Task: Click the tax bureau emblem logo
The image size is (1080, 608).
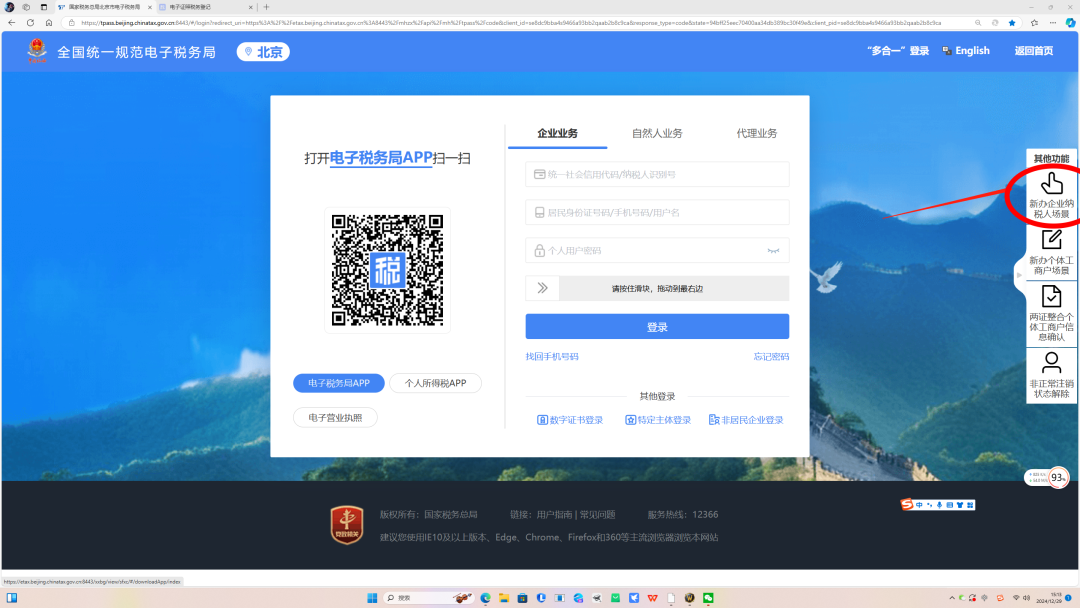Action: [x=37, y=51]
